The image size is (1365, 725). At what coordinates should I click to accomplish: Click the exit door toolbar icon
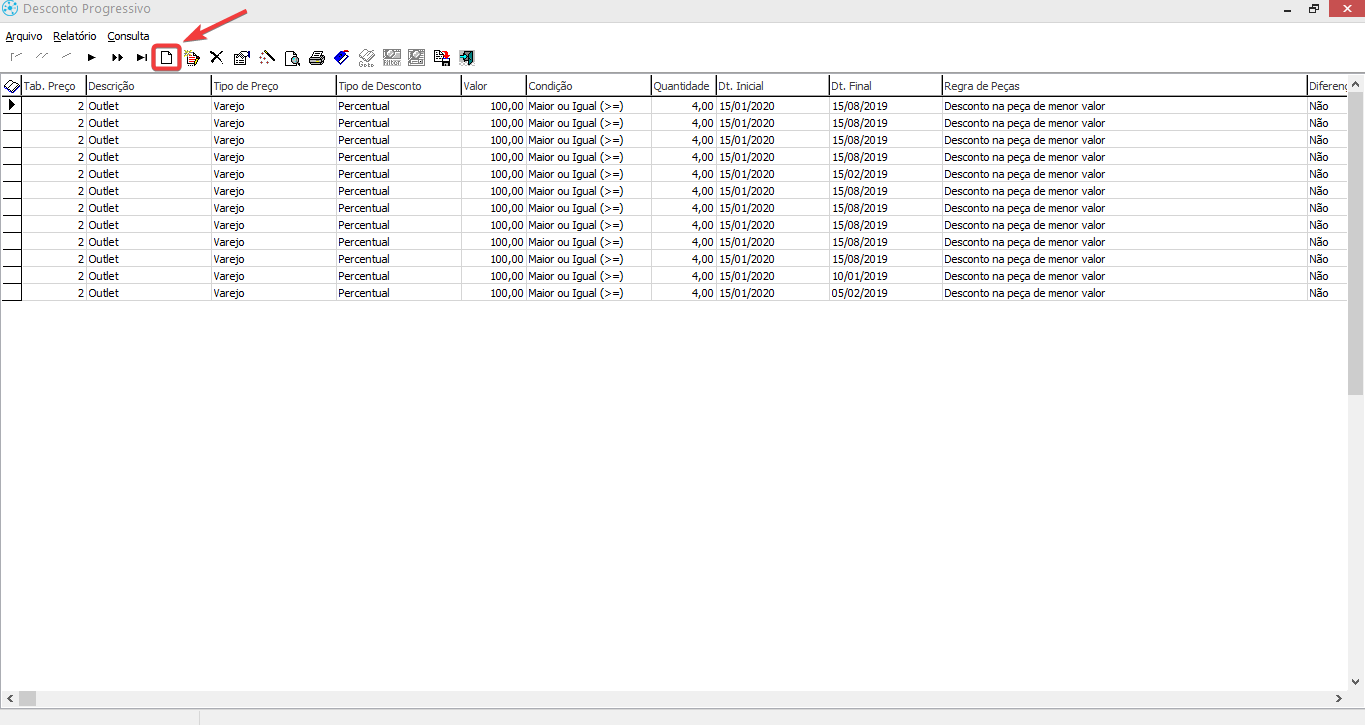point(467,58)
